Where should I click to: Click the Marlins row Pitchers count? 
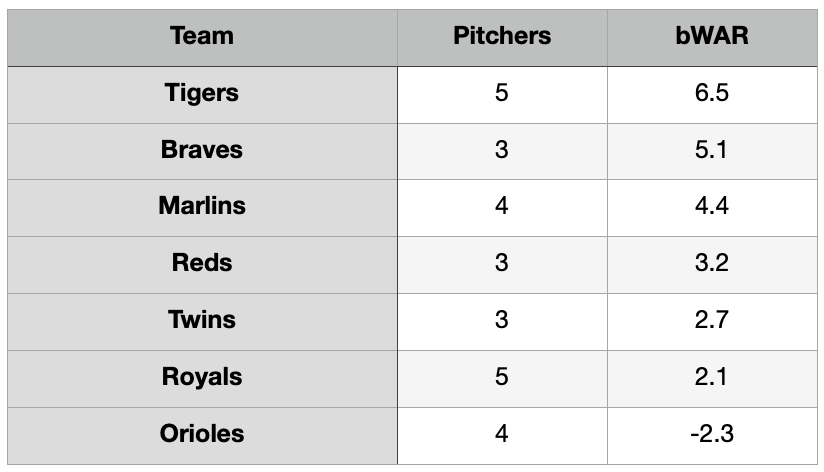tap(501, 206)
